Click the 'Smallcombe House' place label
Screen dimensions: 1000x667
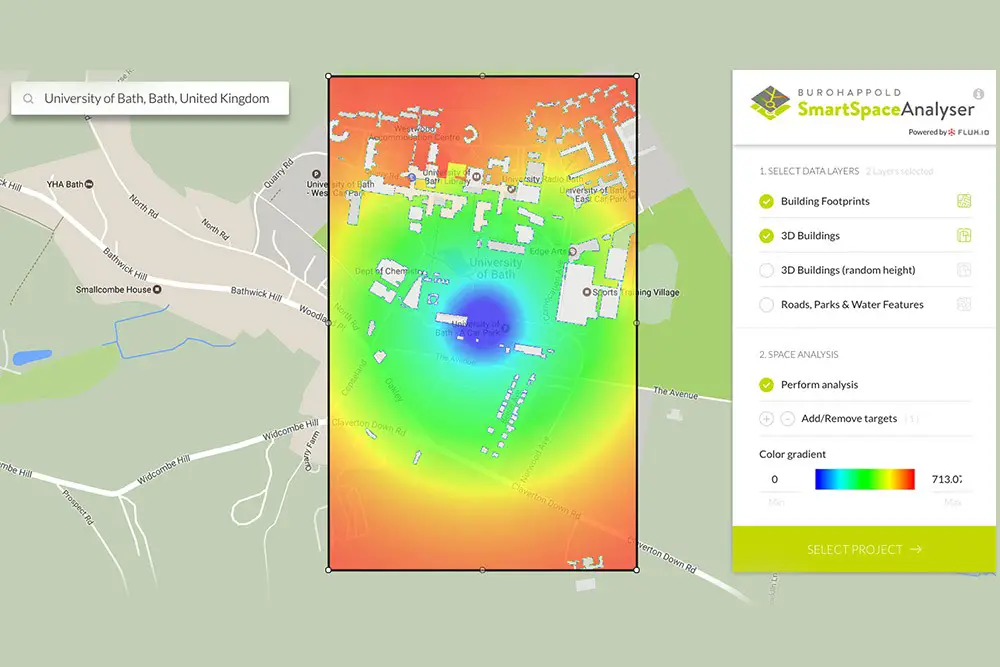(114, 290)
